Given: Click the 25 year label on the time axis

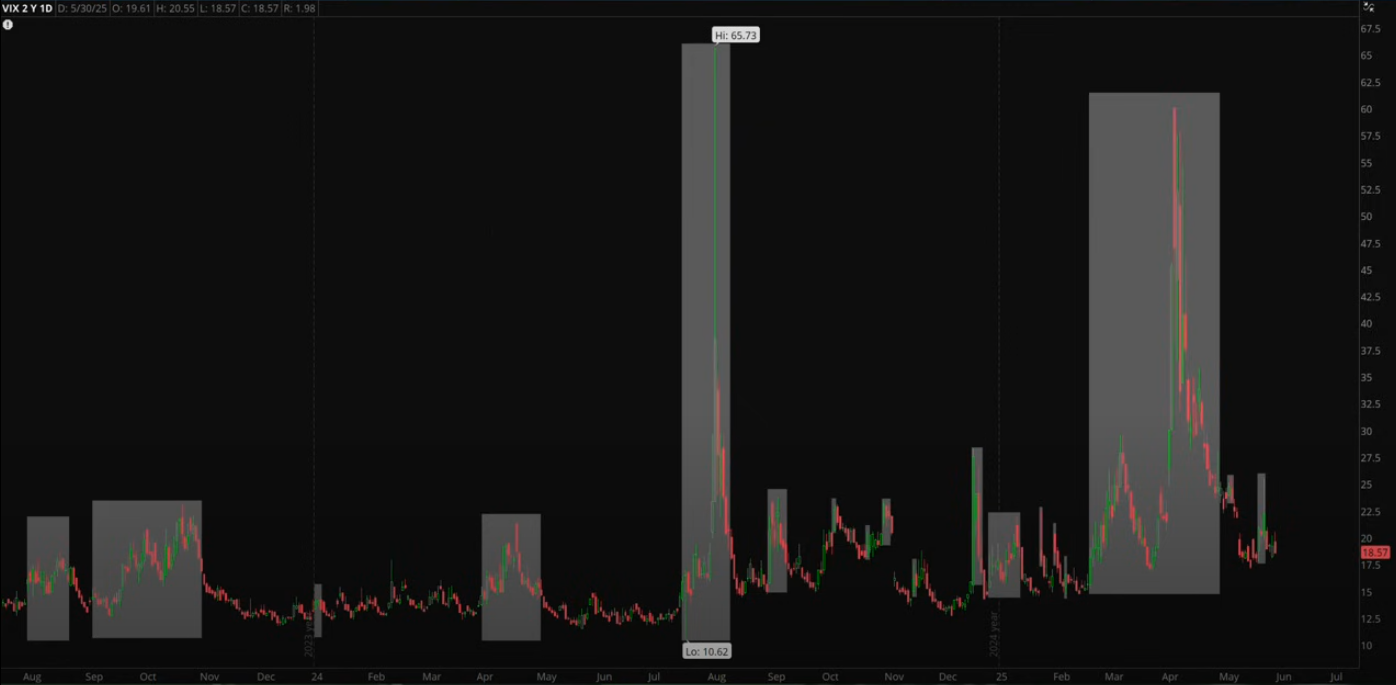Looking at the screenshot, I should tap(1001, 677).
